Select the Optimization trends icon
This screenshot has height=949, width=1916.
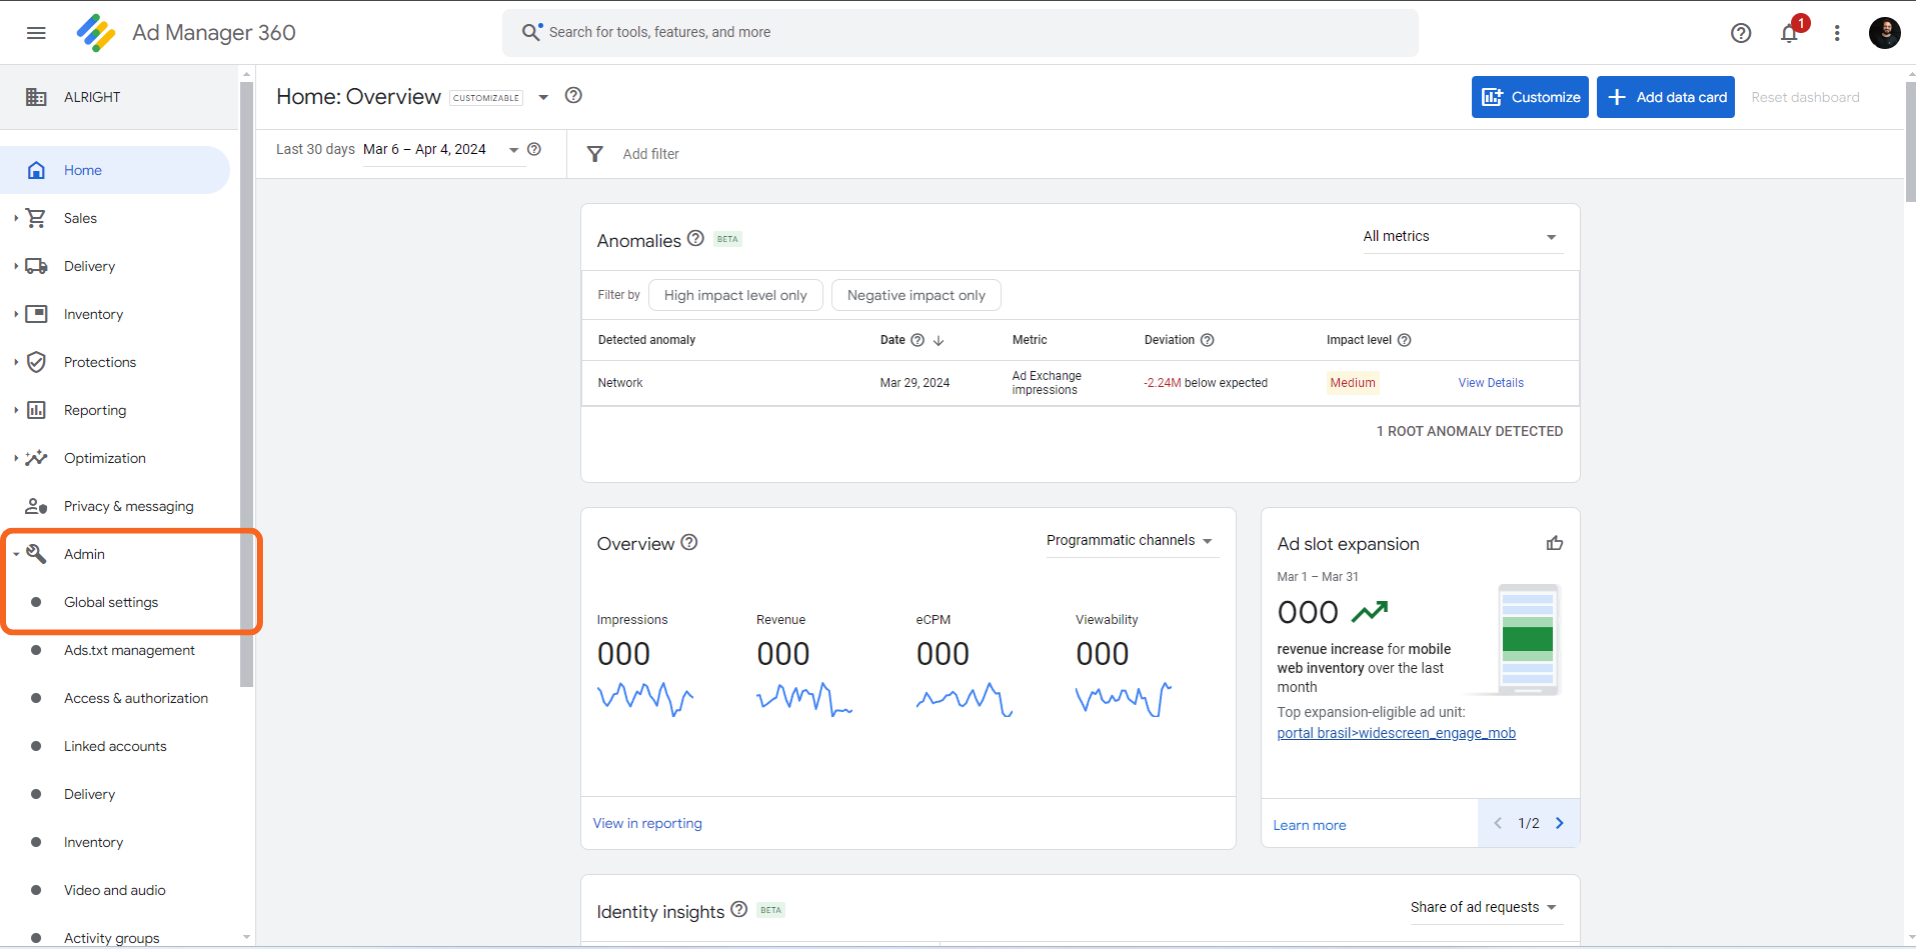coord(36,458)
